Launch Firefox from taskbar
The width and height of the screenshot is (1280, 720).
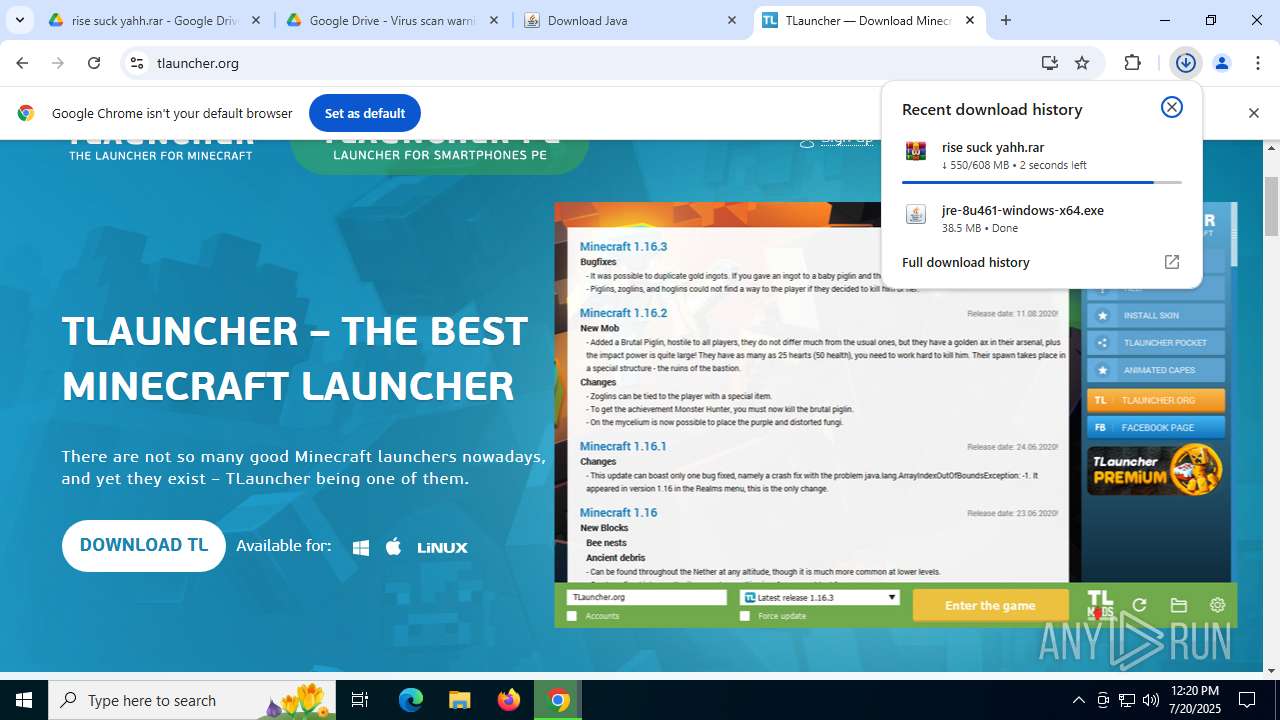tap(509, 700)
